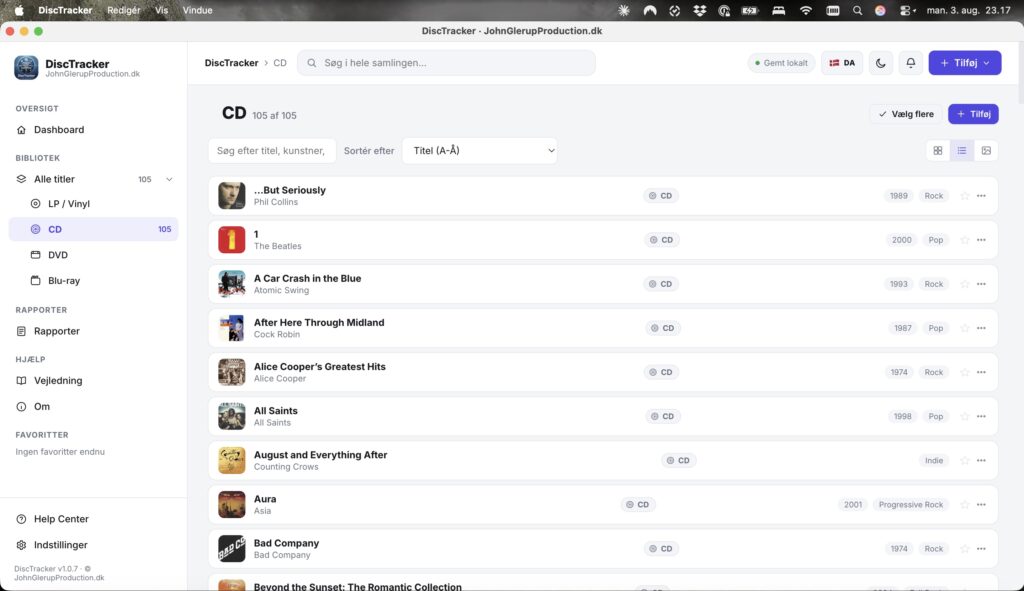Switch to cover image view layout
Screen dimensions: 1024x591
click(986, 151)
